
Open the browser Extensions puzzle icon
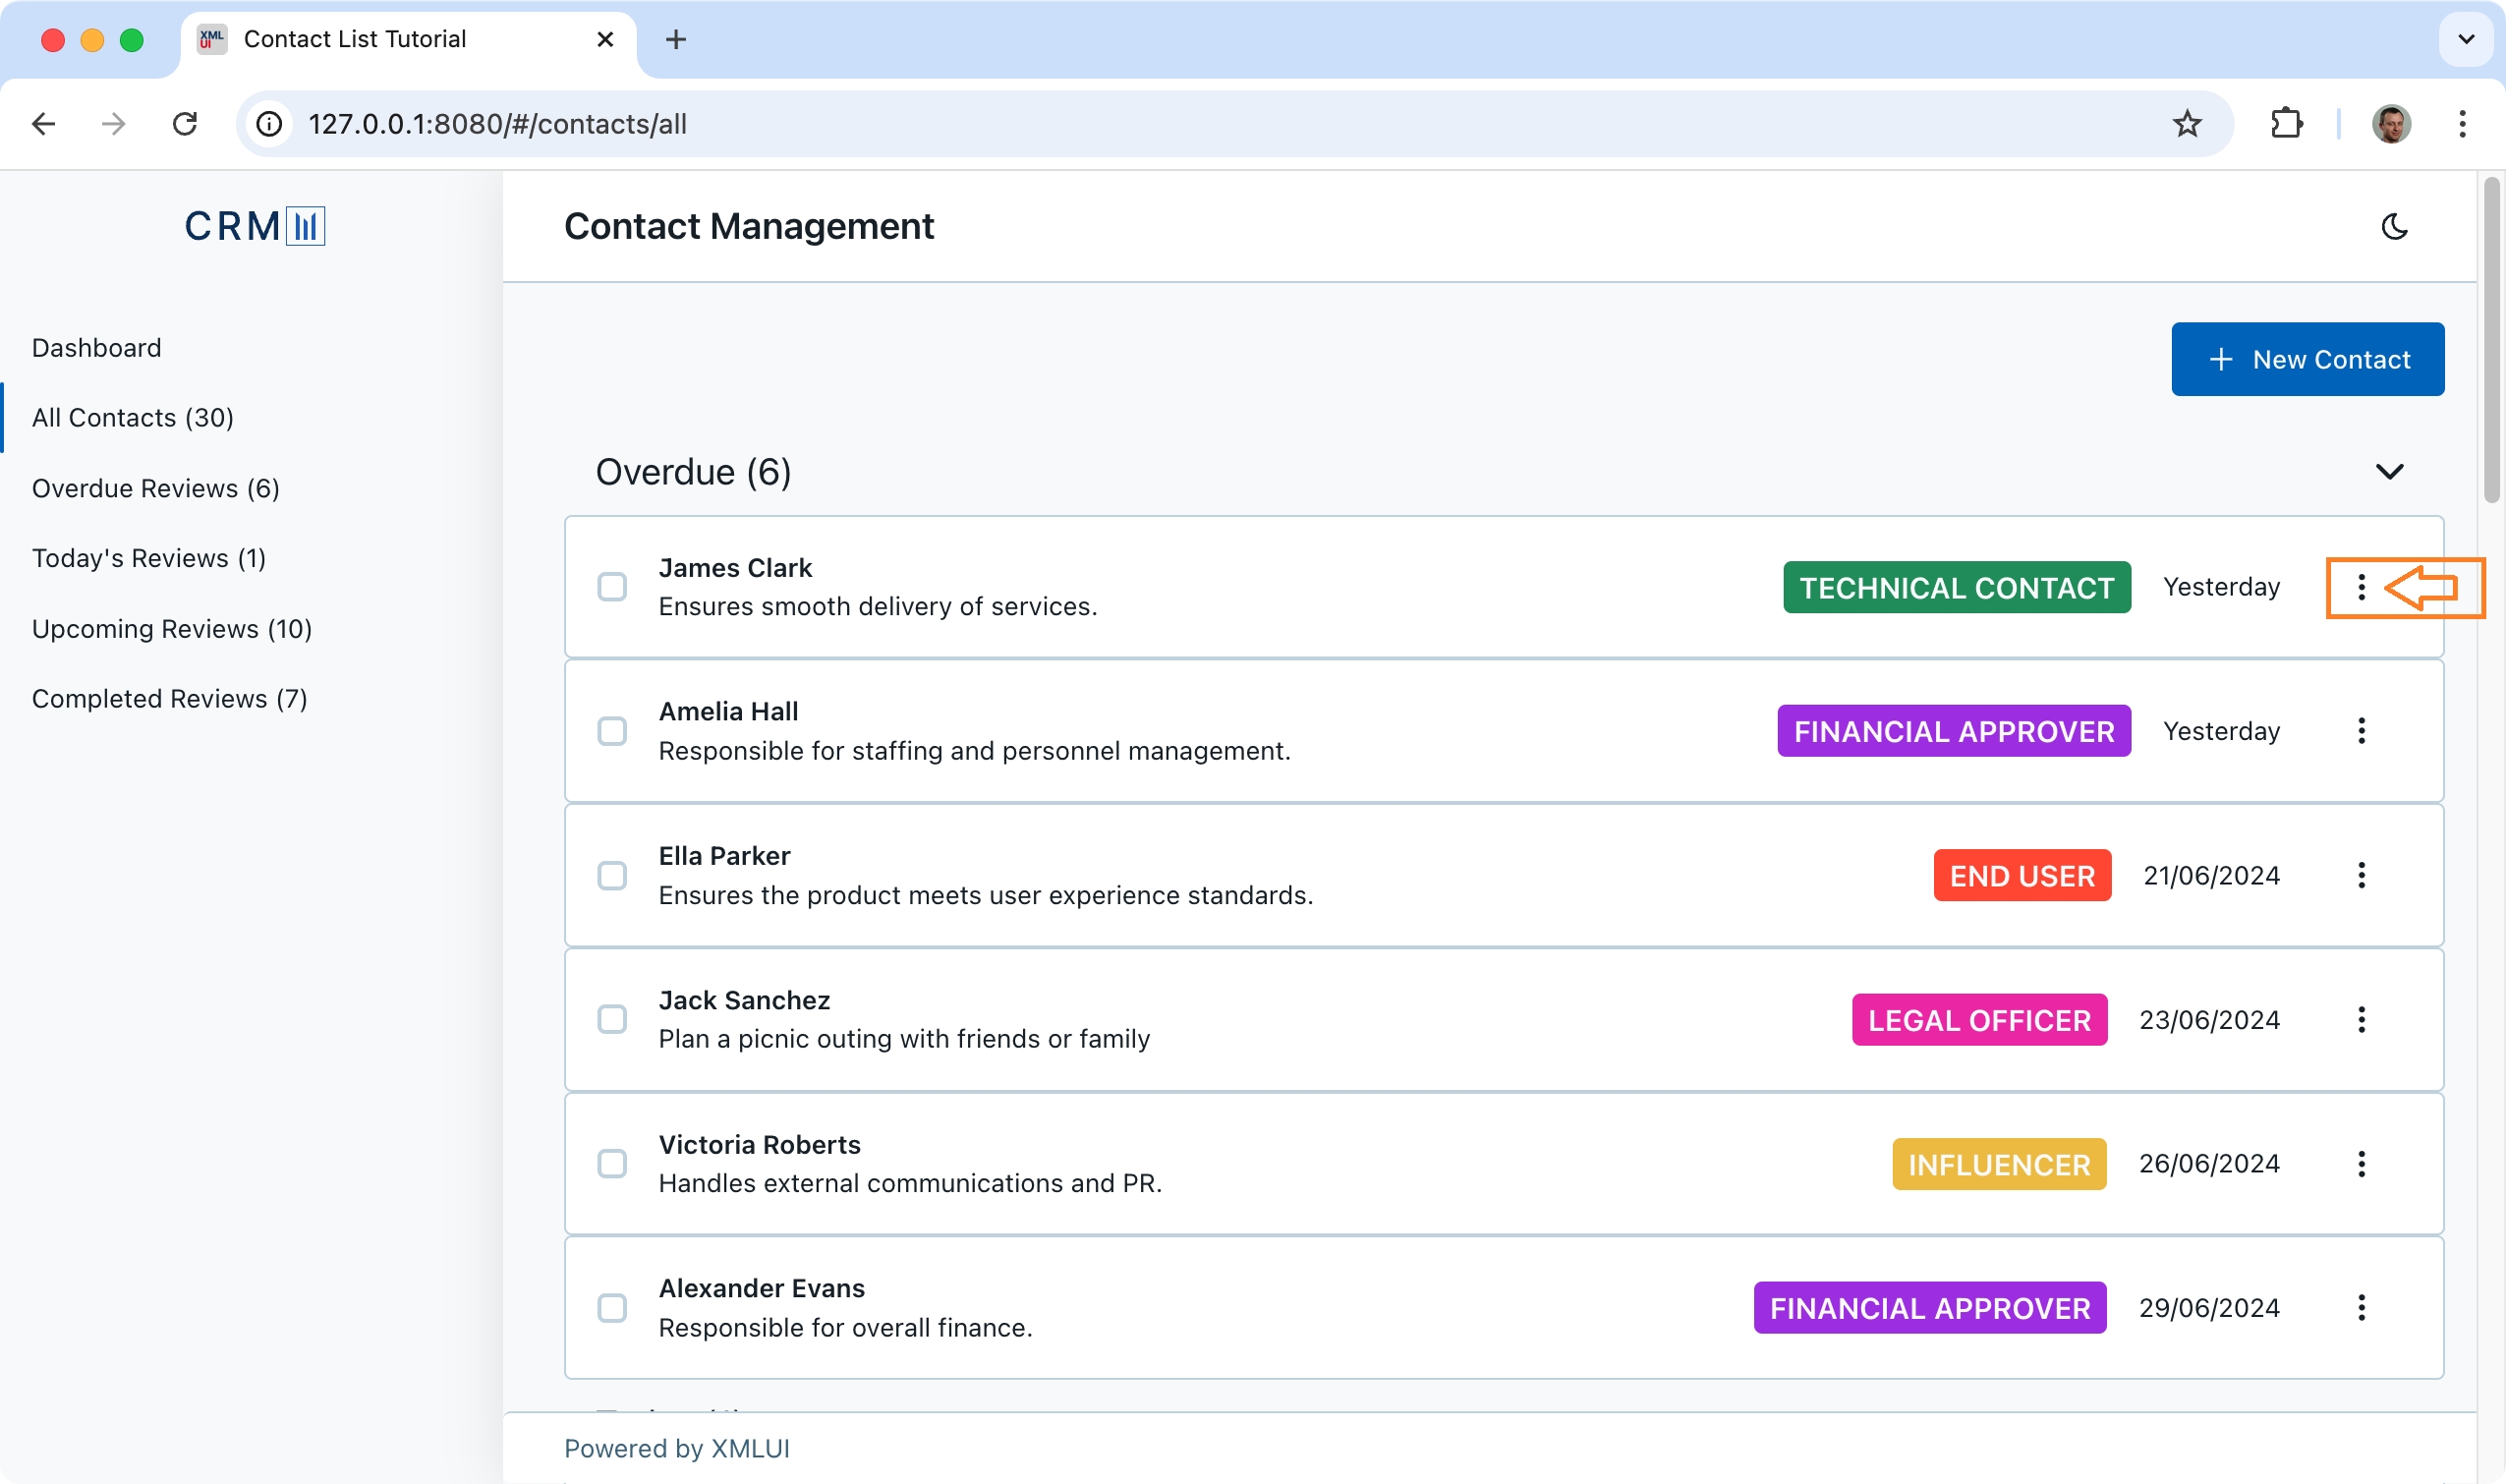2286,124
